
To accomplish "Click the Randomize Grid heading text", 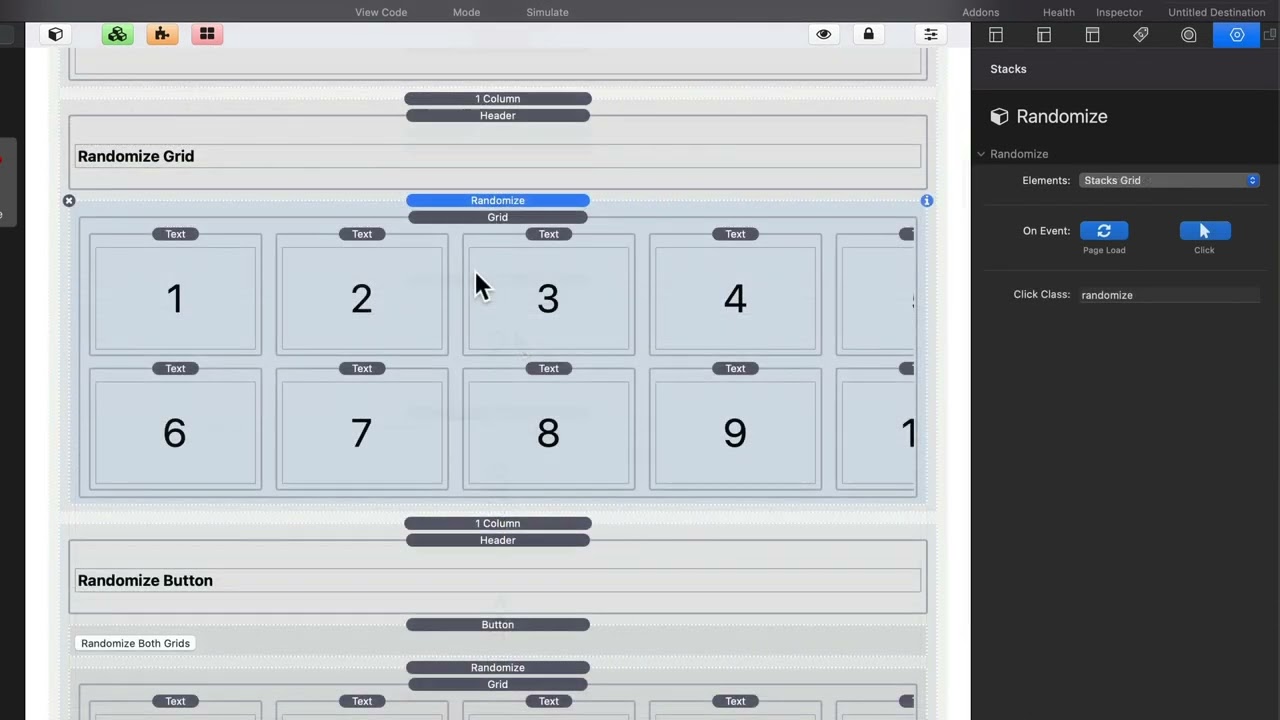I will pyautogui.click(x=136, y=156).
